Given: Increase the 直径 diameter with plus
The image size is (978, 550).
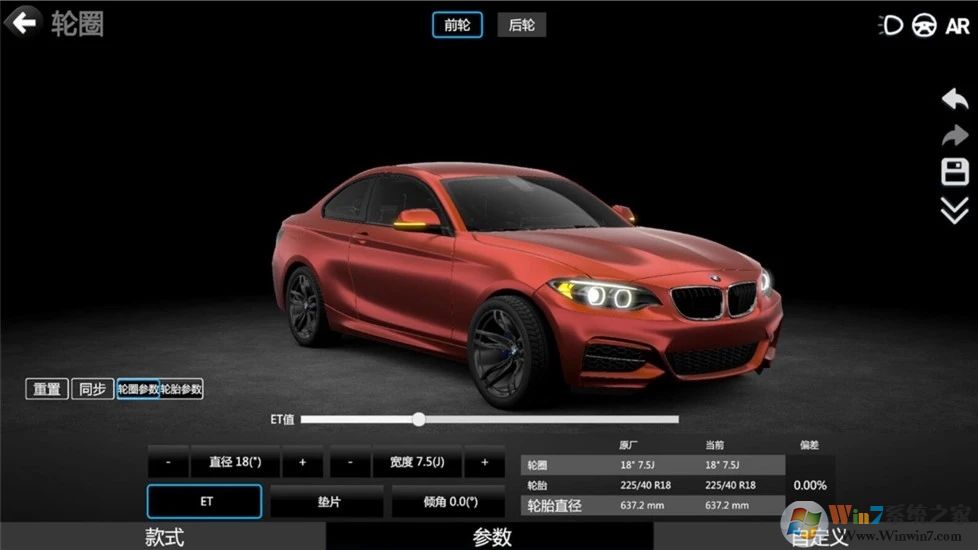Looking at the screenshot, I should click(x=303, y=462).
